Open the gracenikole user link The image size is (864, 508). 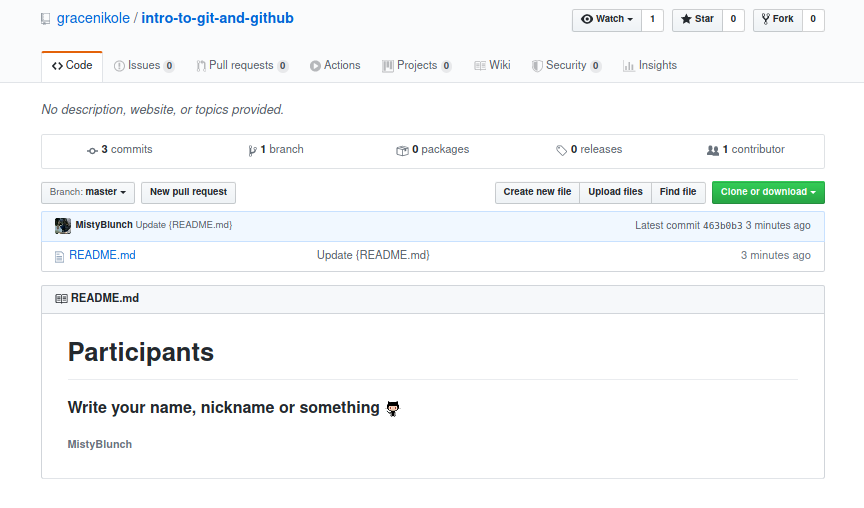93,18
